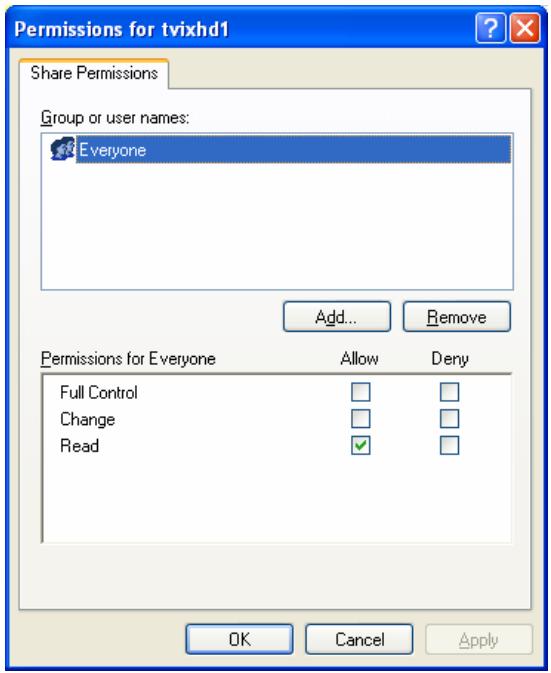Click the Read permission label

tap(80, 446)
